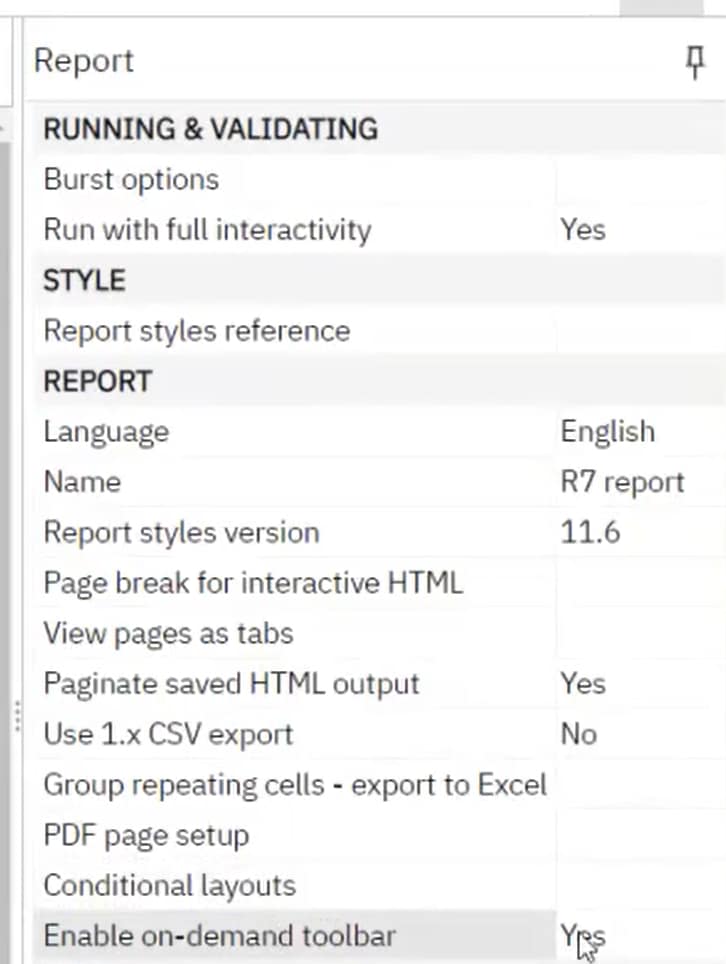Toggle the Use 1.x CSV export value
726x964 pixels.
[579, 734]
